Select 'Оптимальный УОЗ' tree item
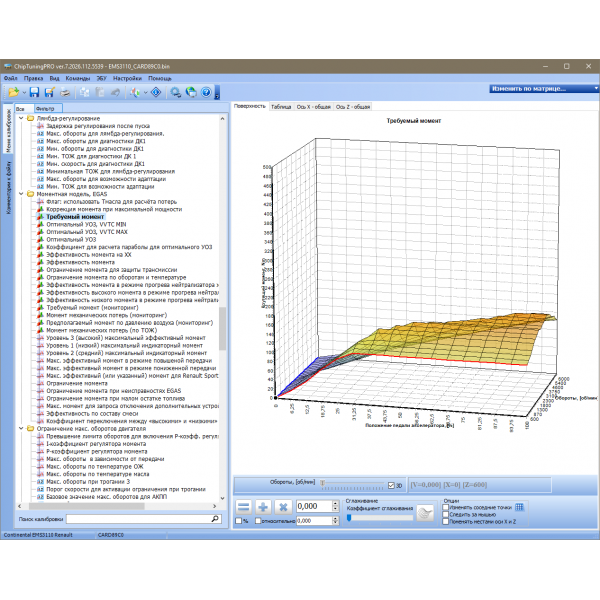 [71, 240]
